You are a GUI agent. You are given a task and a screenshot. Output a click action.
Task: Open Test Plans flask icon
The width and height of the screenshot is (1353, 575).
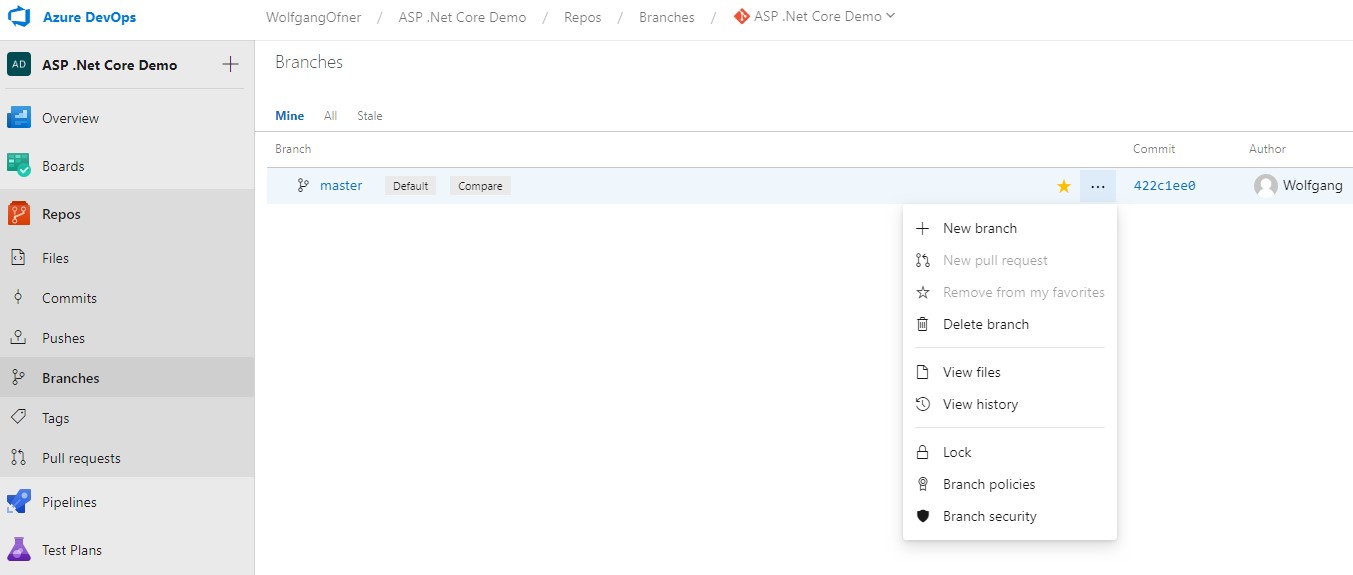click(19, 550)
